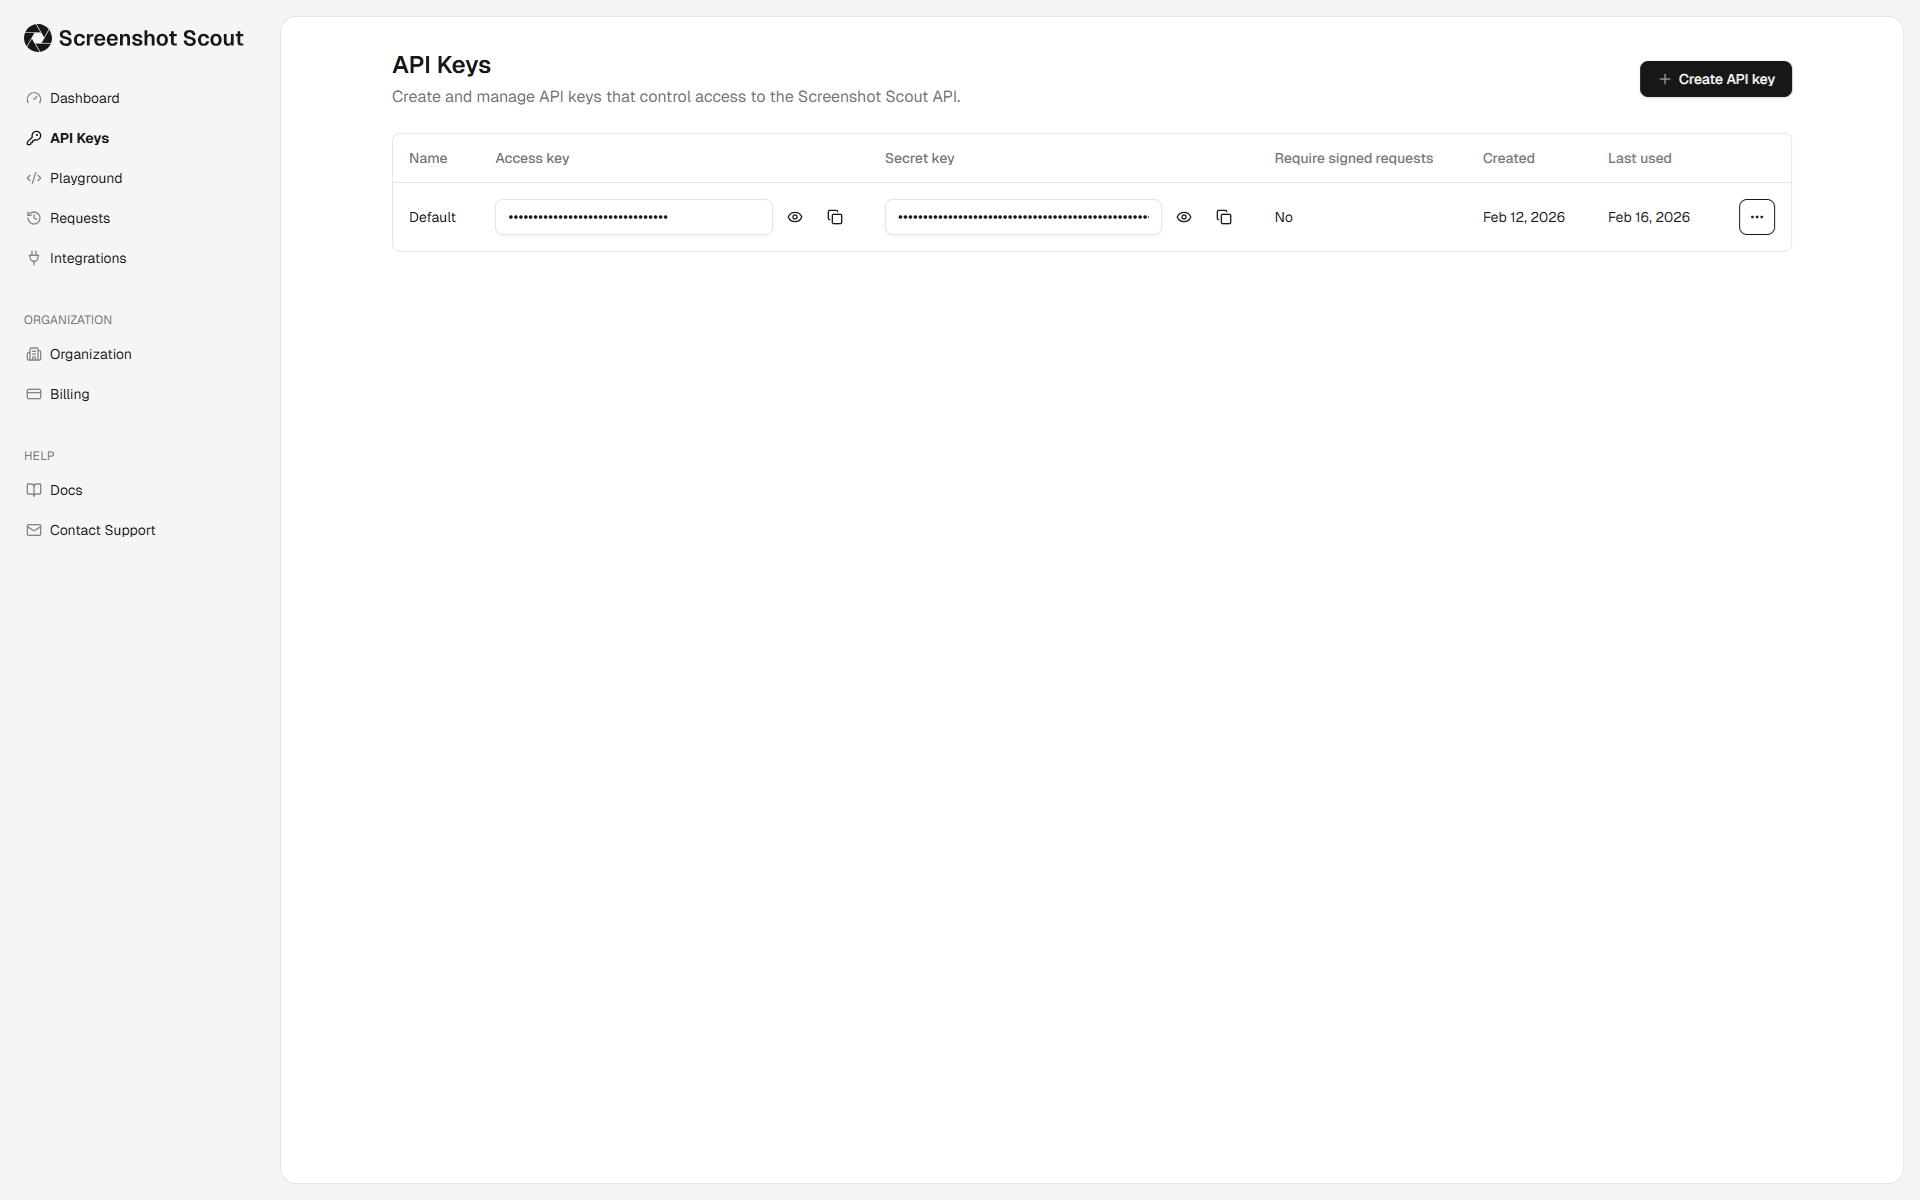Select API Keys in the navigation menu

(x=78, y=138)
